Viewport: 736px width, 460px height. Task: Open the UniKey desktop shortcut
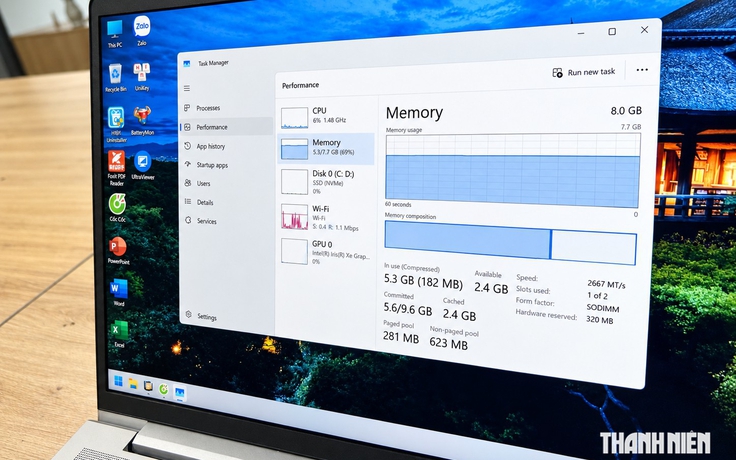(x=142, y=77)
